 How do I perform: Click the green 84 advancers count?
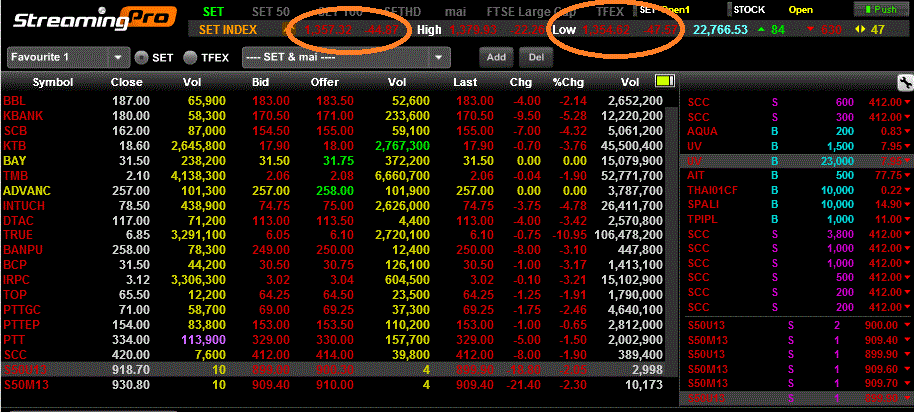tap(778, 30)
